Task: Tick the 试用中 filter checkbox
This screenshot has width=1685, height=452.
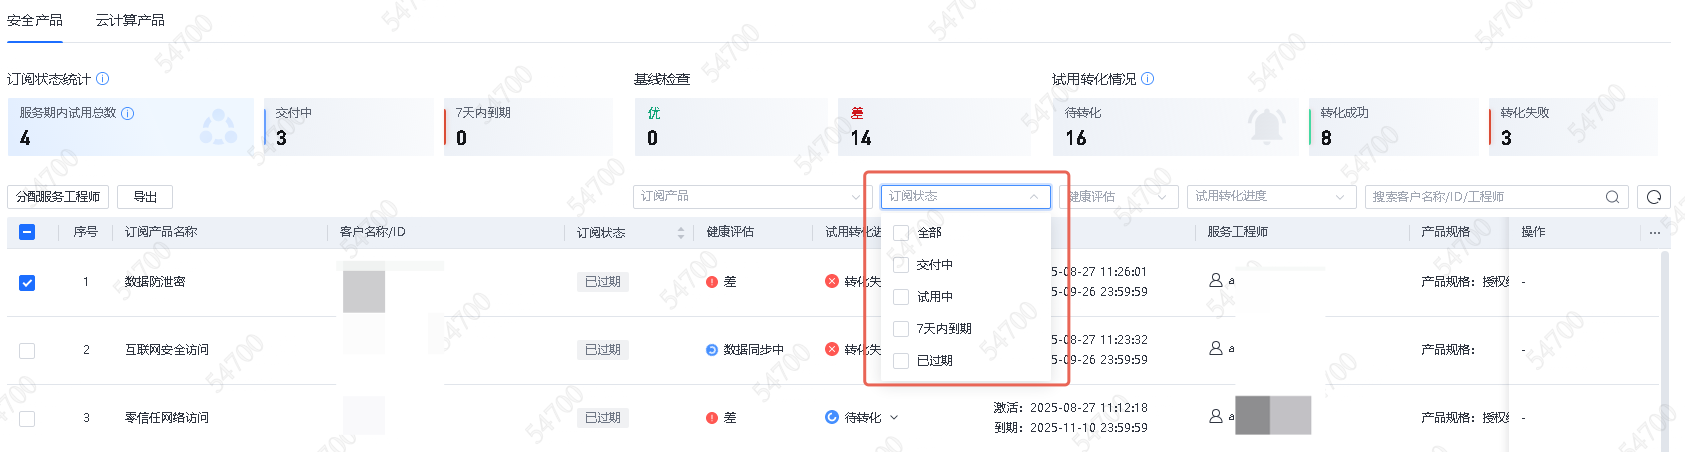Action: coord(901,297)
